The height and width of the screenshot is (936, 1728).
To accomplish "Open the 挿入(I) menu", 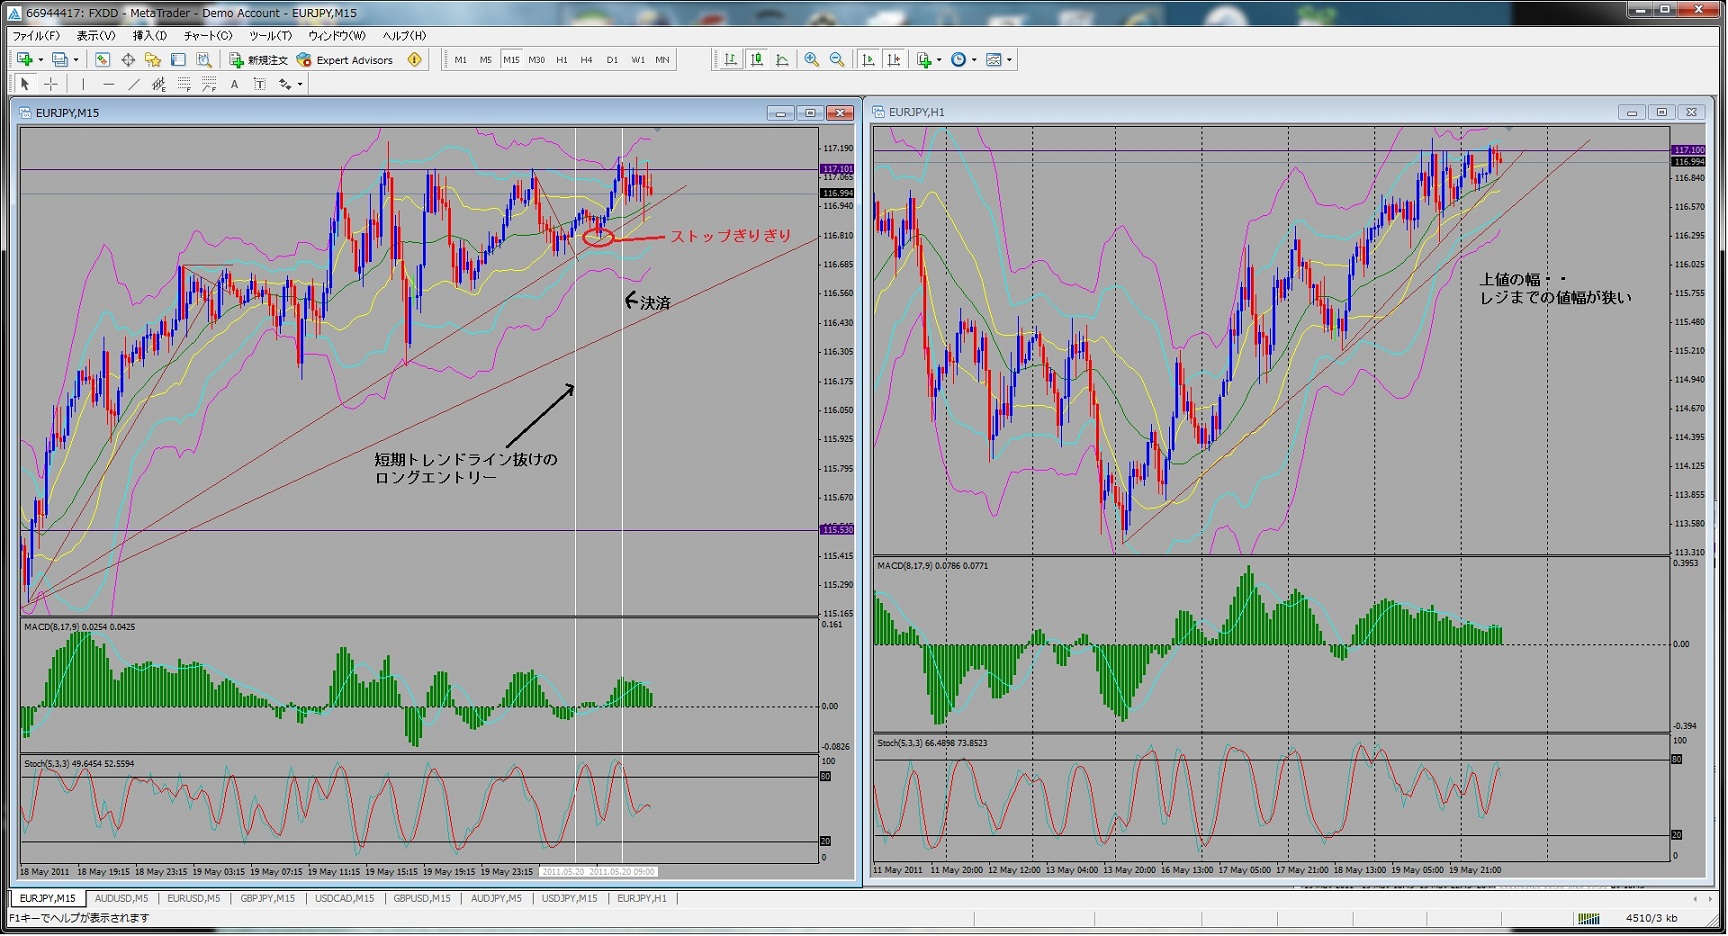I will (x=150, y=36).
